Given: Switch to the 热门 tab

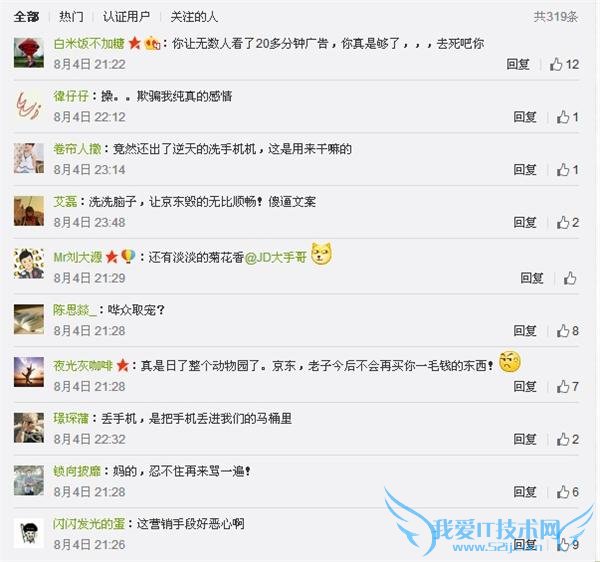Looking at the screenshot, I should (x=71, y=16).
